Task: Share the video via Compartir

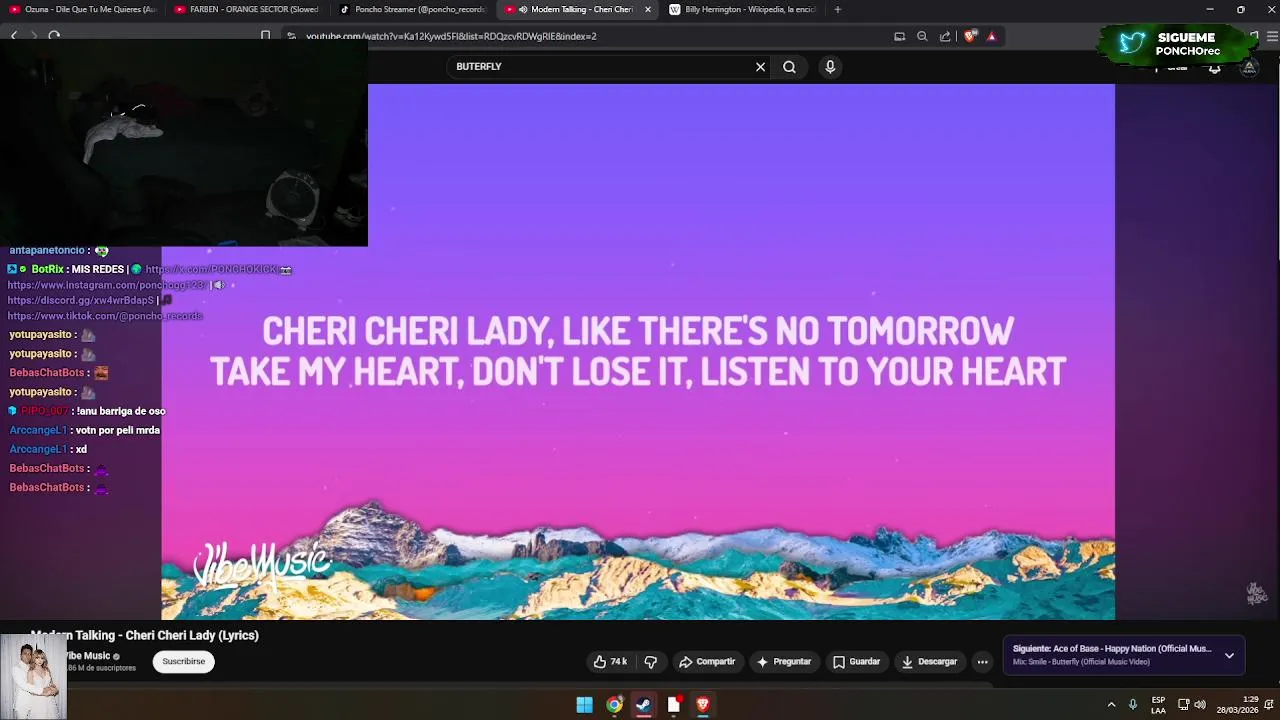Action: (707, 662)
